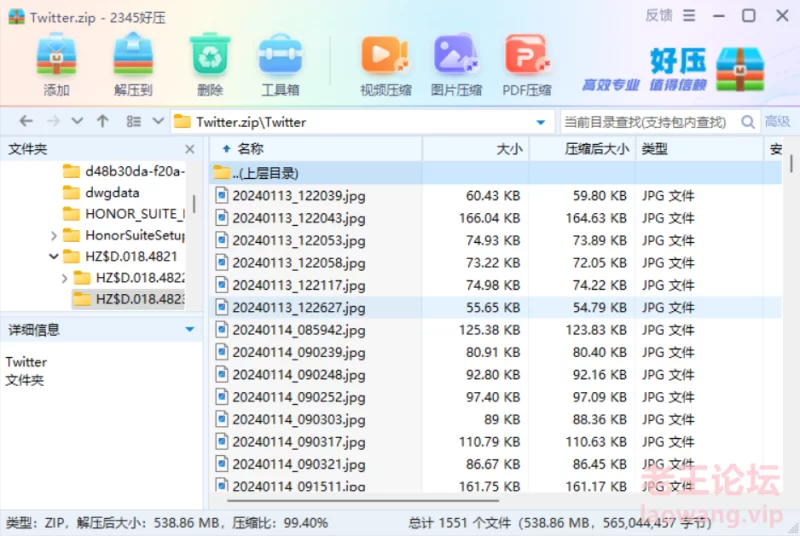This screenshot has width=800, height=536.
Task: Select the HONOR_SUITE_ folder
Action: (123, 214)
